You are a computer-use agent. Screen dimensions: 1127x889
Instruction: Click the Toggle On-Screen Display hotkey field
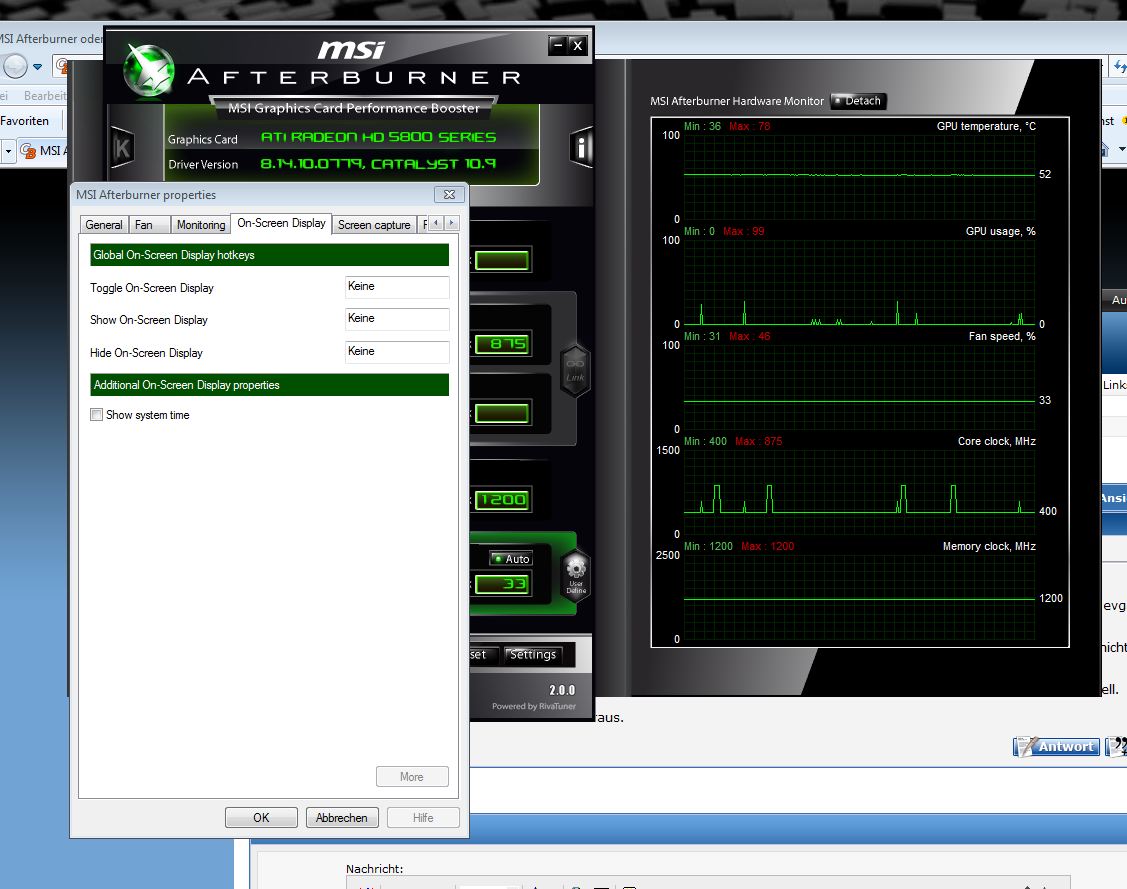(397, 287)
